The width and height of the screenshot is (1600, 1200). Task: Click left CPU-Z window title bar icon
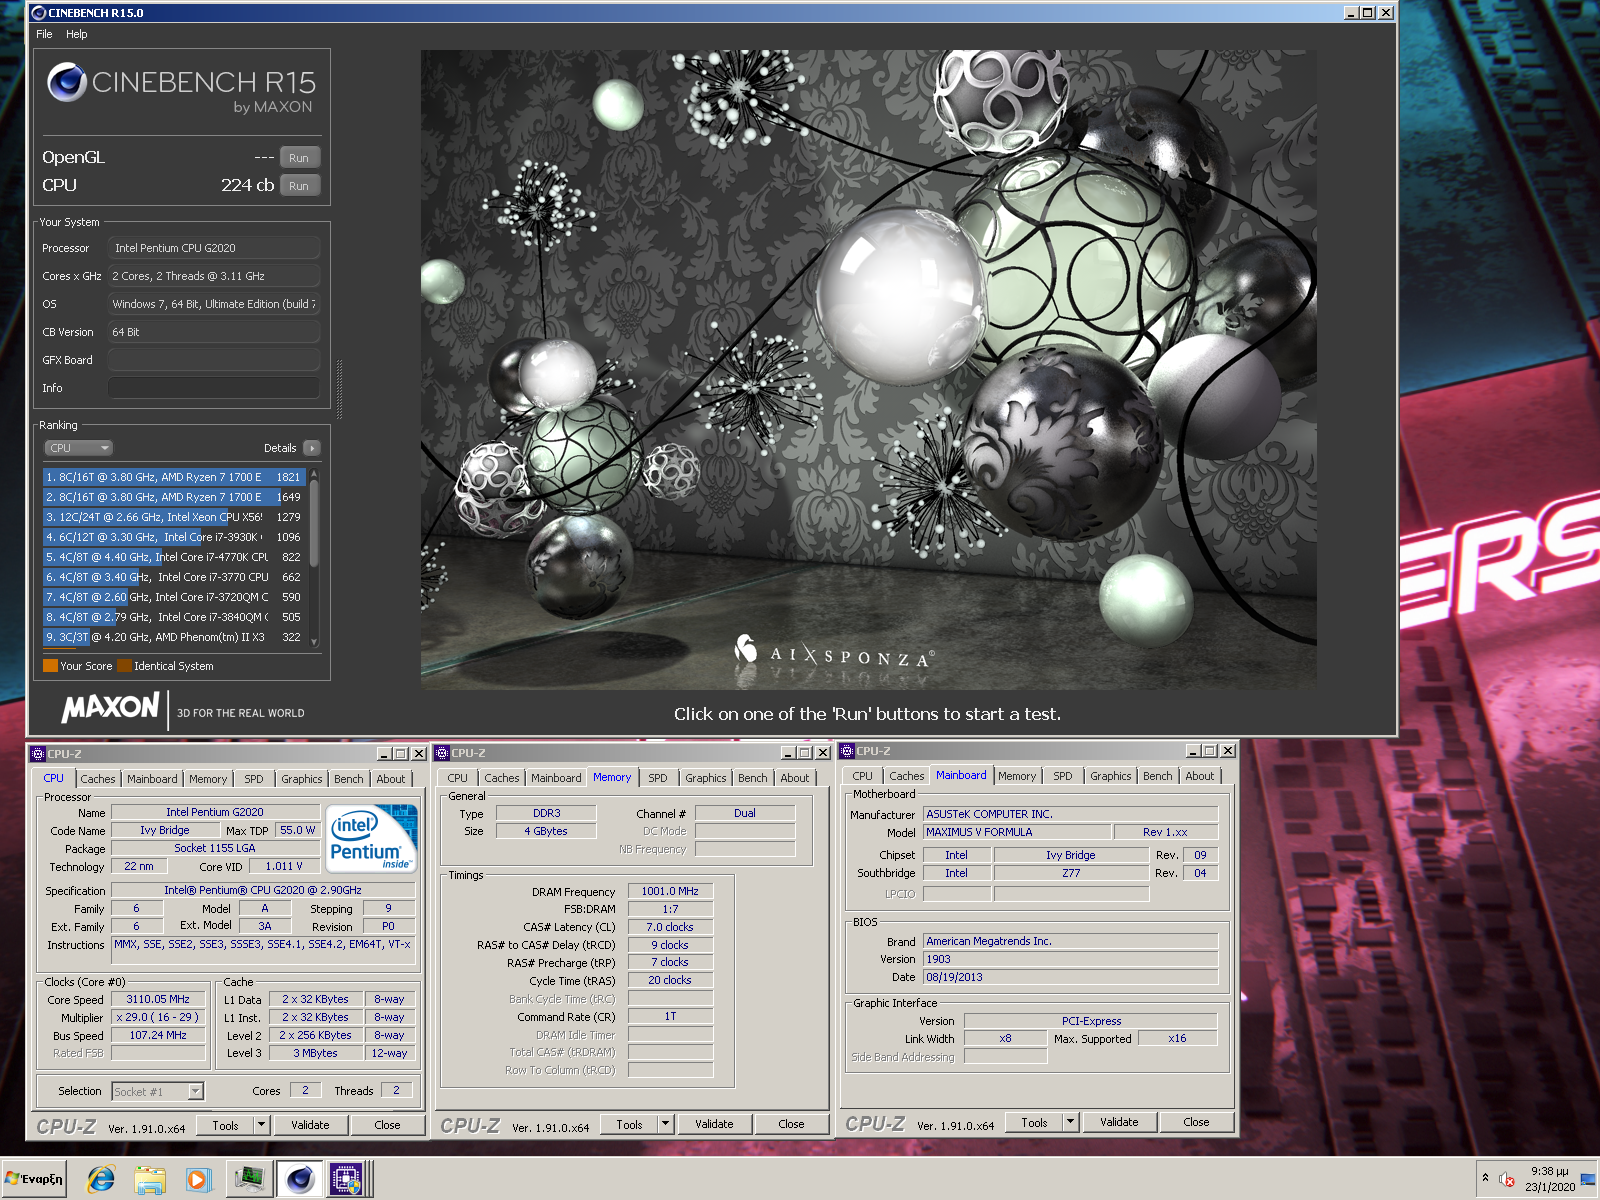[38, 754]
